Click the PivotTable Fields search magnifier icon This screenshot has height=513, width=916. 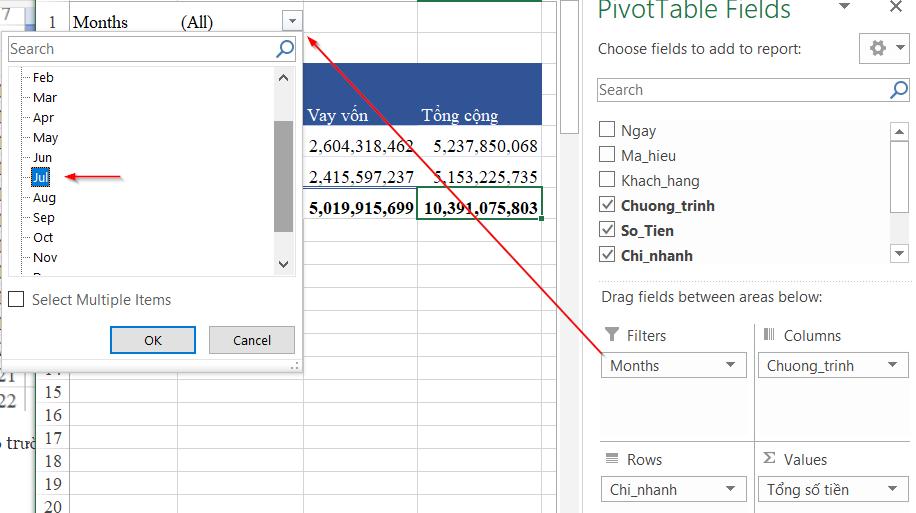(x=898, y=90)
